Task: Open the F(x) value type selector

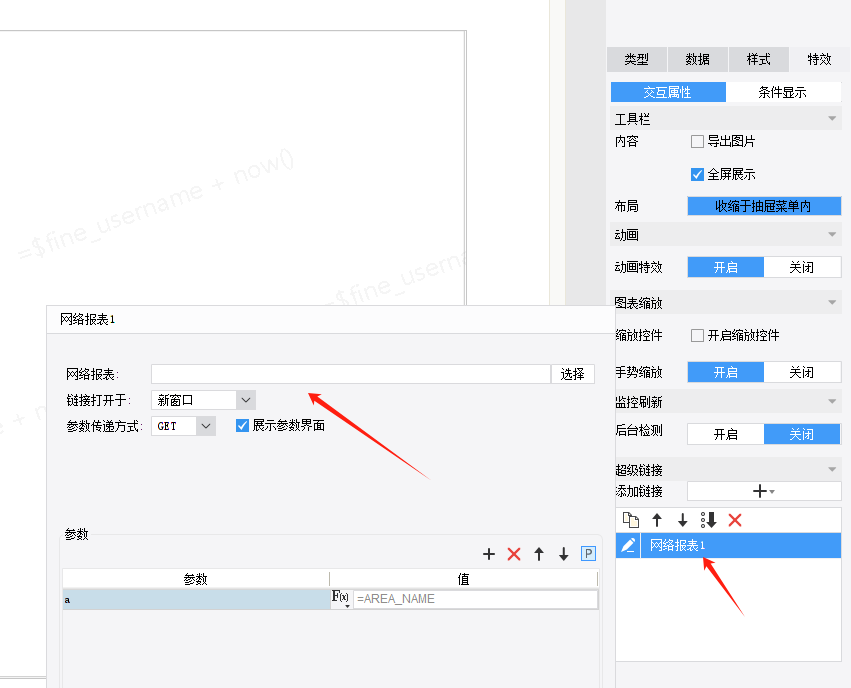Action: coord(341,599)
